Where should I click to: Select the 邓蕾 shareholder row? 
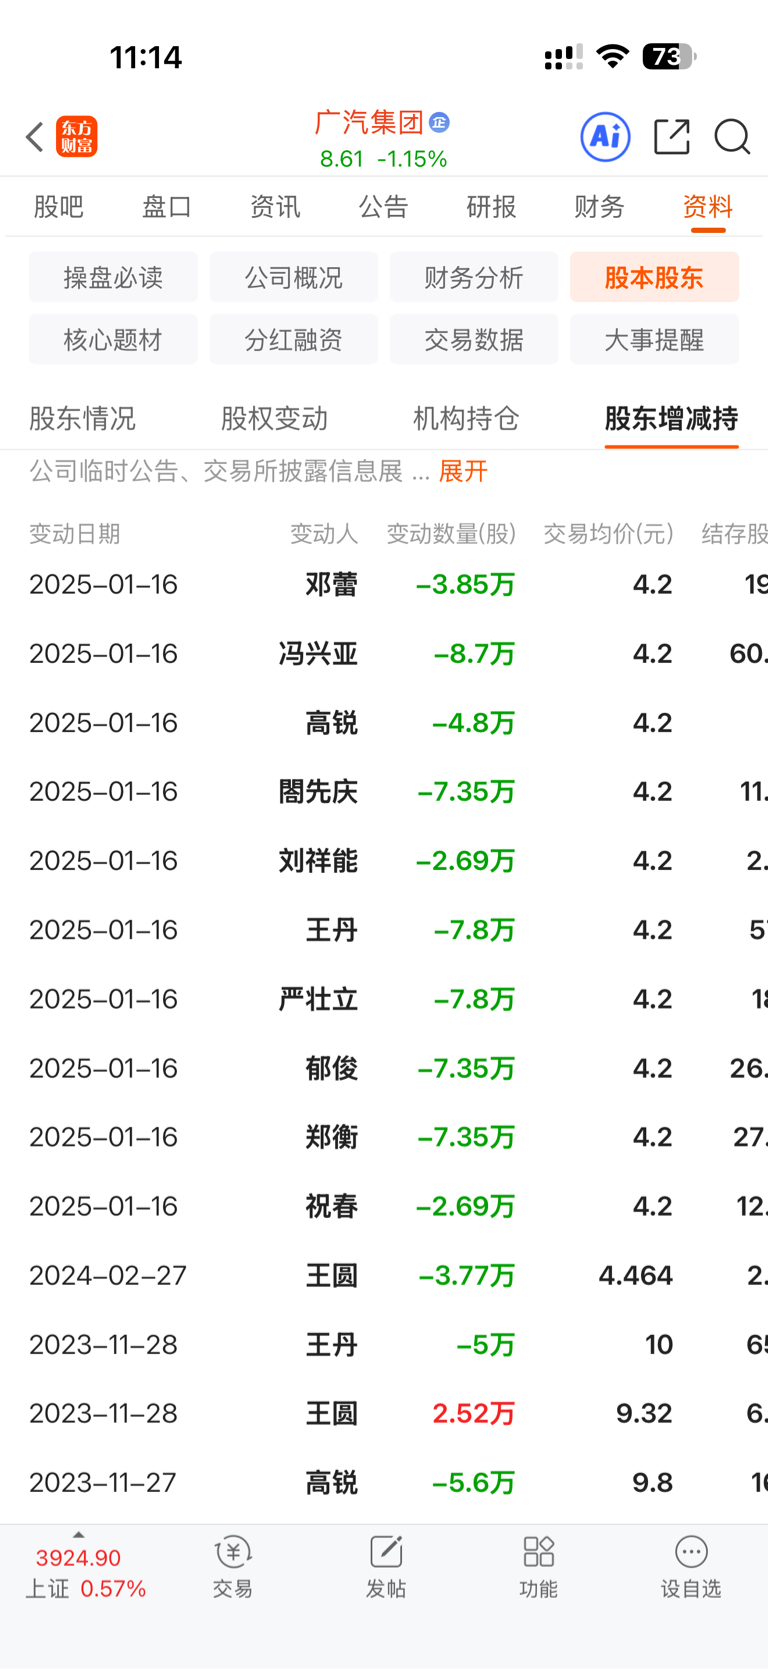click(384, 584)
